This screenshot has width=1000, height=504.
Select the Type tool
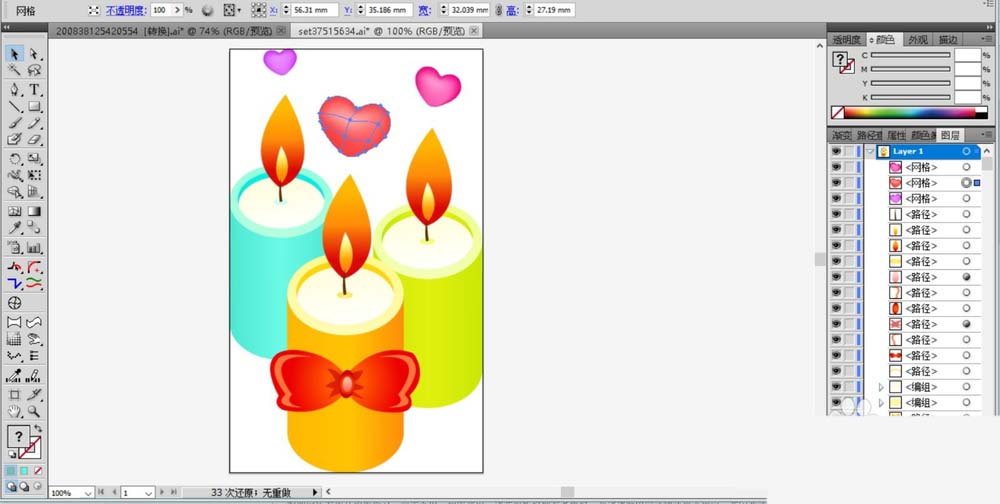click(35, 89)
